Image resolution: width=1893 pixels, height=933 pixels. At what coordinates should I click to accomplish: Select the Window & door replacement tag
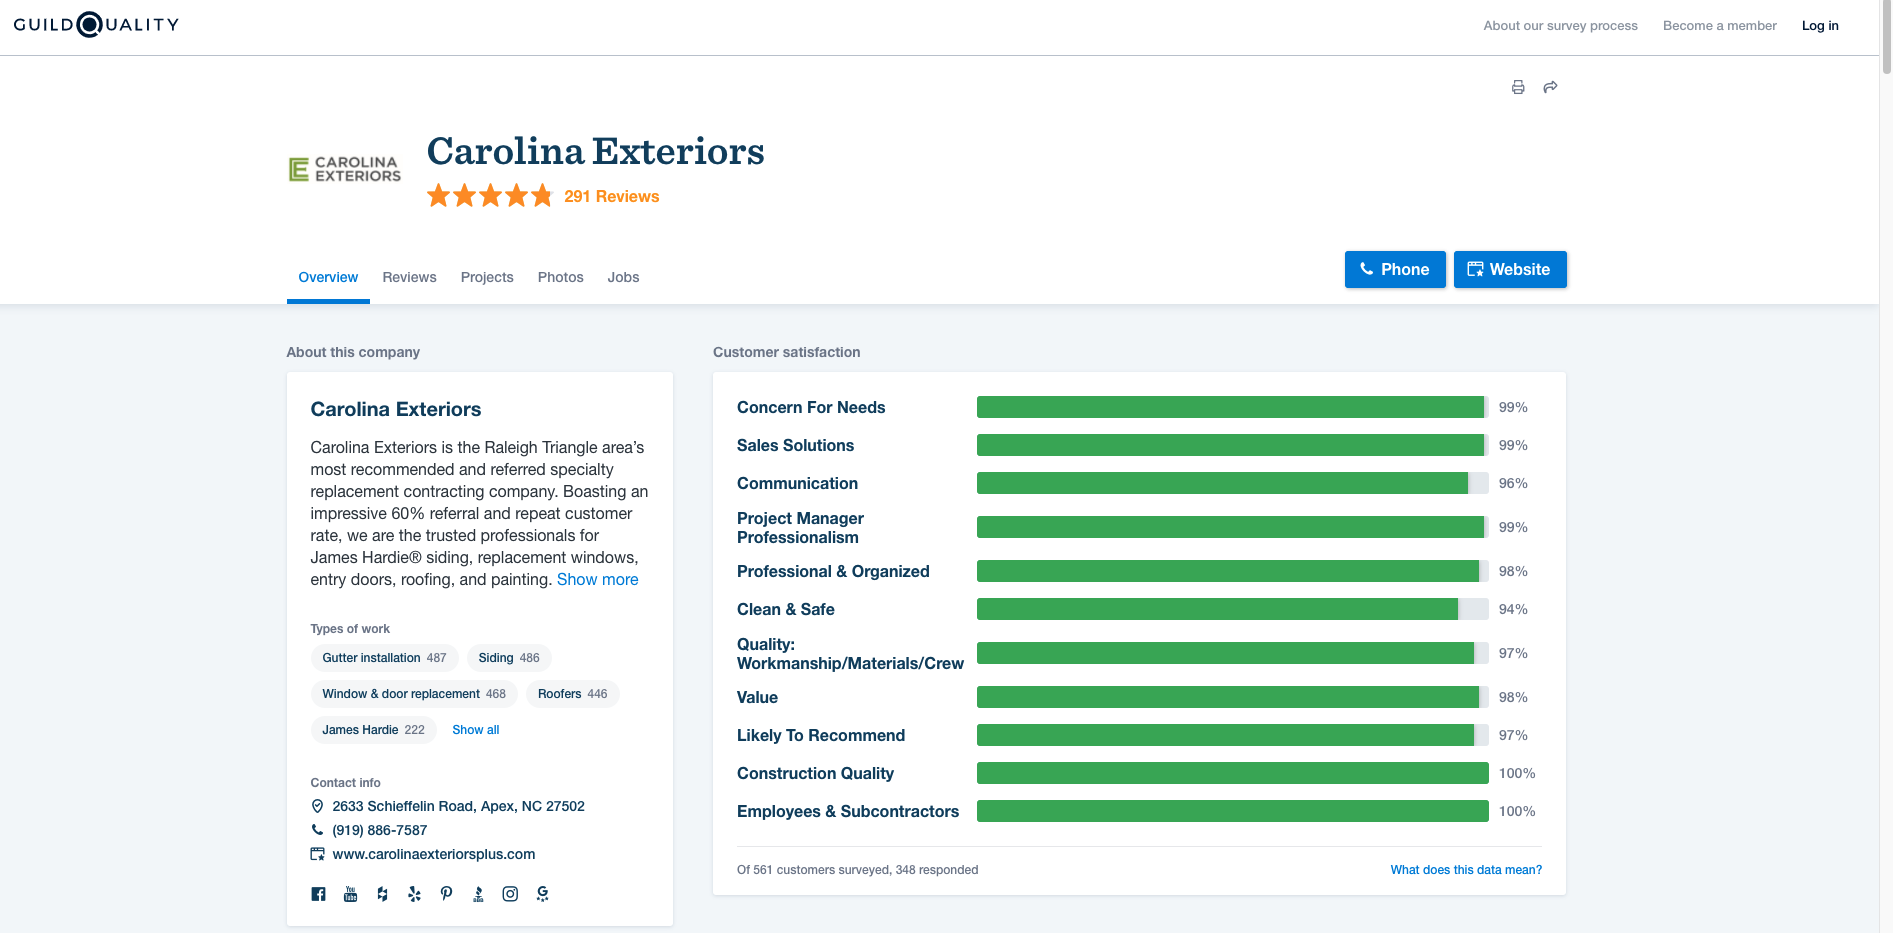coord(414,694)
